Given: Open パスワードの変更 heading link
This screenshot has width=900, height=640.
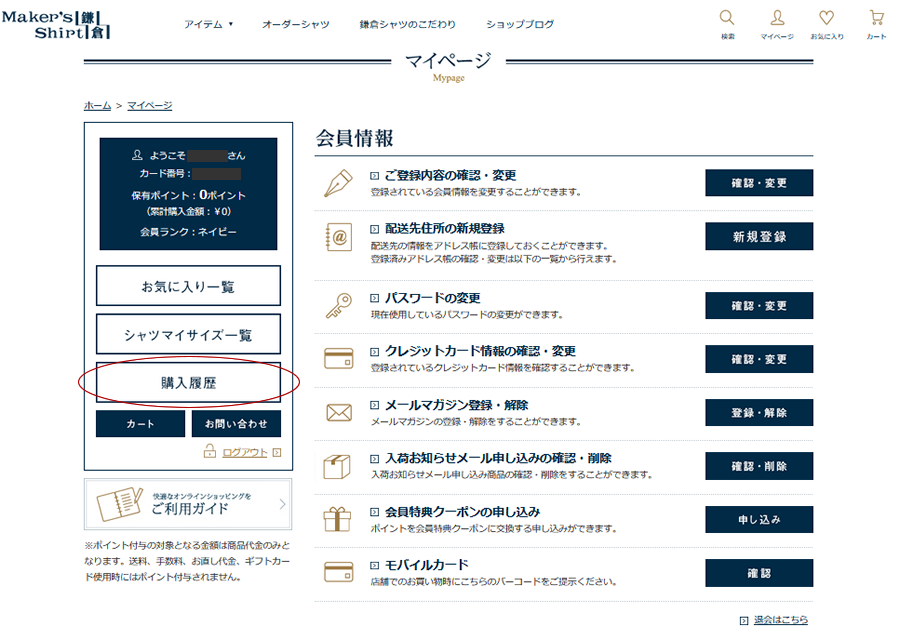Looking at the screenshot, I should (432, 298).
